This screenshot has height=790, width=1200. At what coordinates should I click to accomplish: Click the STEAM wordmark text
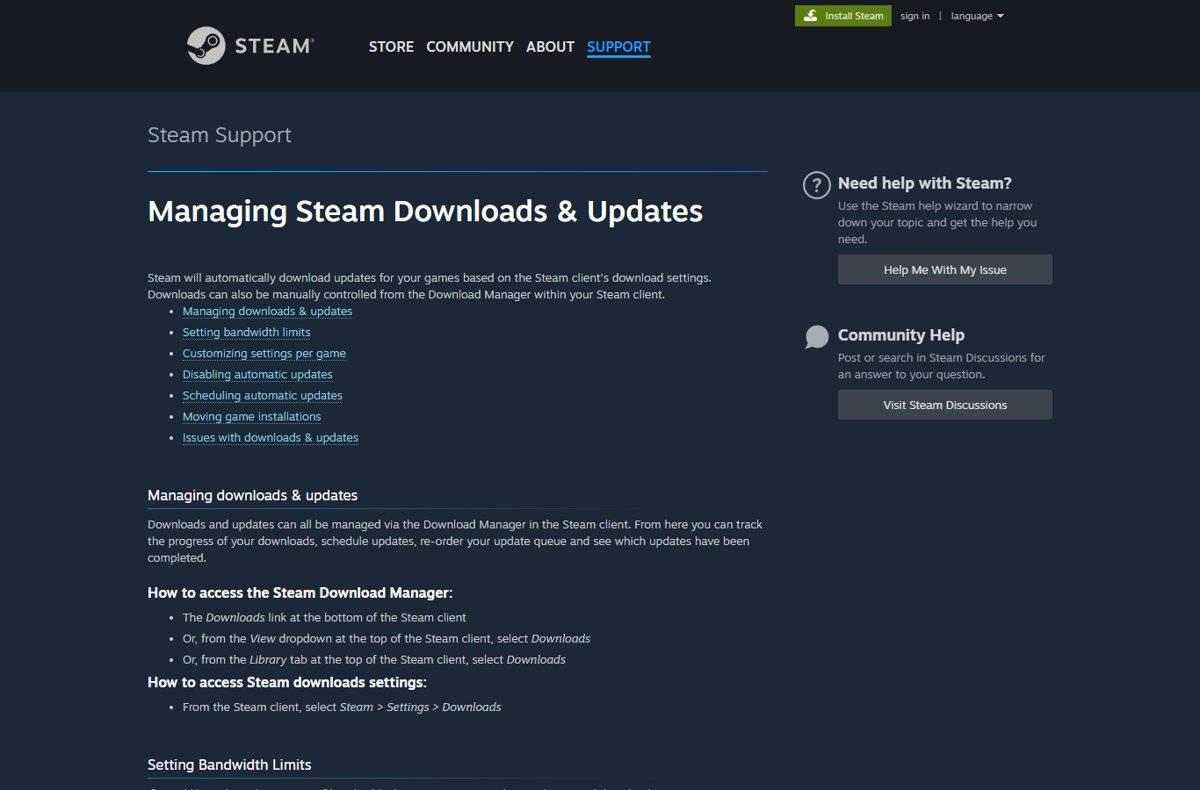274,46
